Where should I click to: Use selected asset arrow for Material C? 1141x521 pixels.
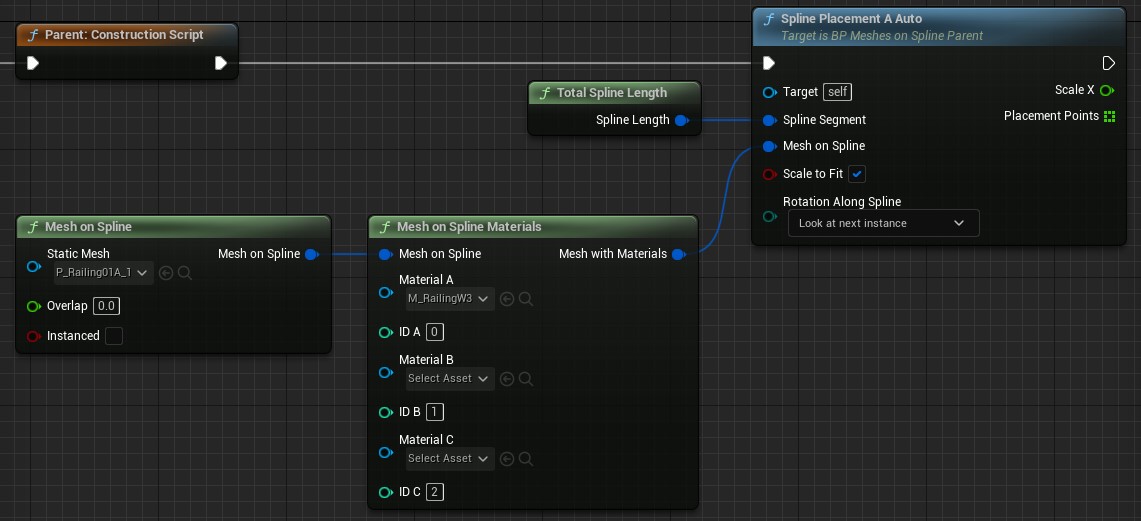[x=507, y=459]
